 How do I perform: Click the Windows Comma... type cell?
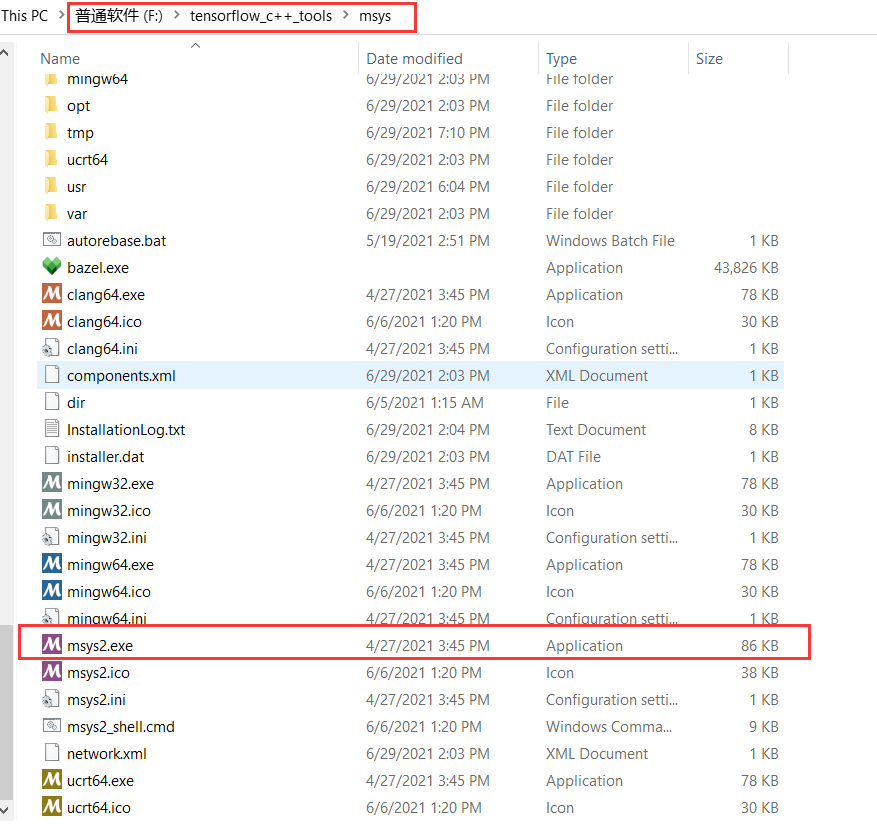point(609,727)
